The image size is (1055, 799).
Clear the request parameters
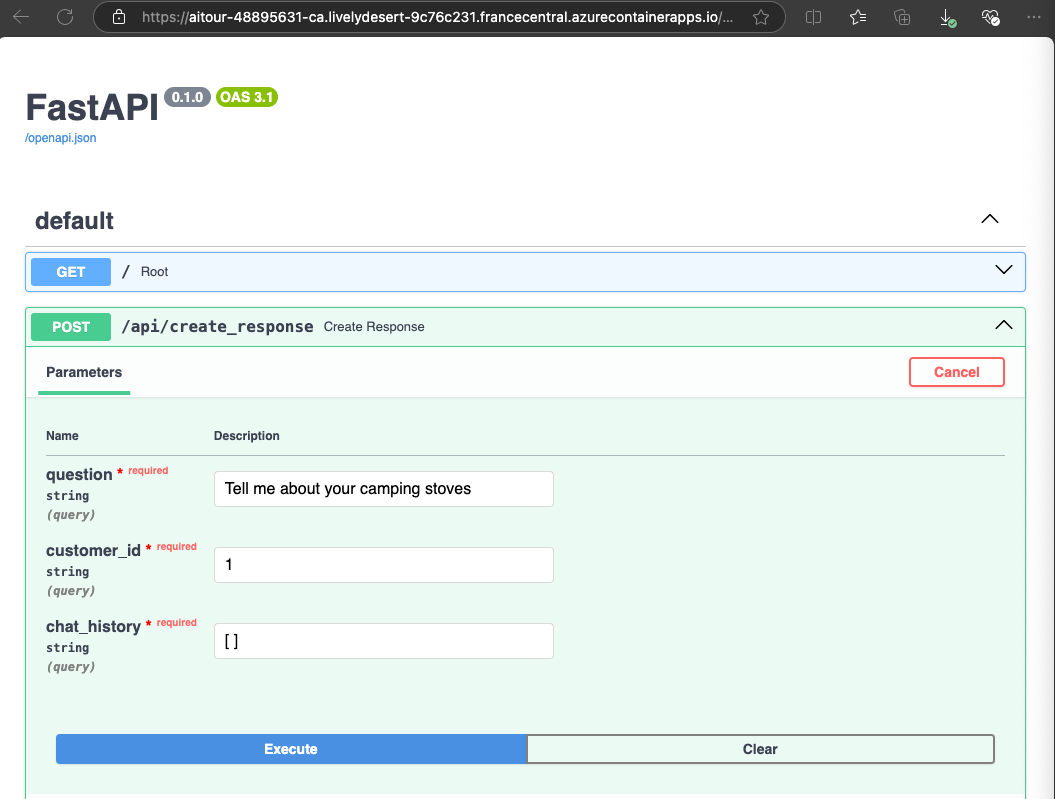[760, 749]
